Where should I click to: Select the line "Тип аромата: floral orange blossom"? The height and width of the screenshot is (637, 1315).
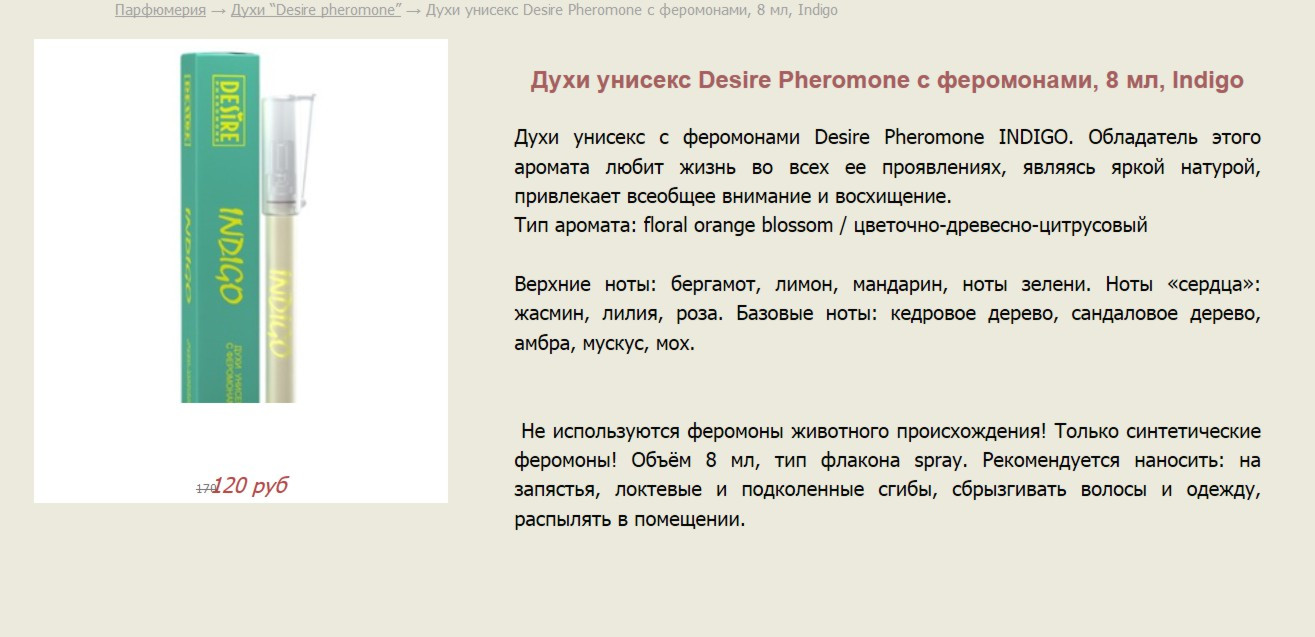(x=831, y=225)
